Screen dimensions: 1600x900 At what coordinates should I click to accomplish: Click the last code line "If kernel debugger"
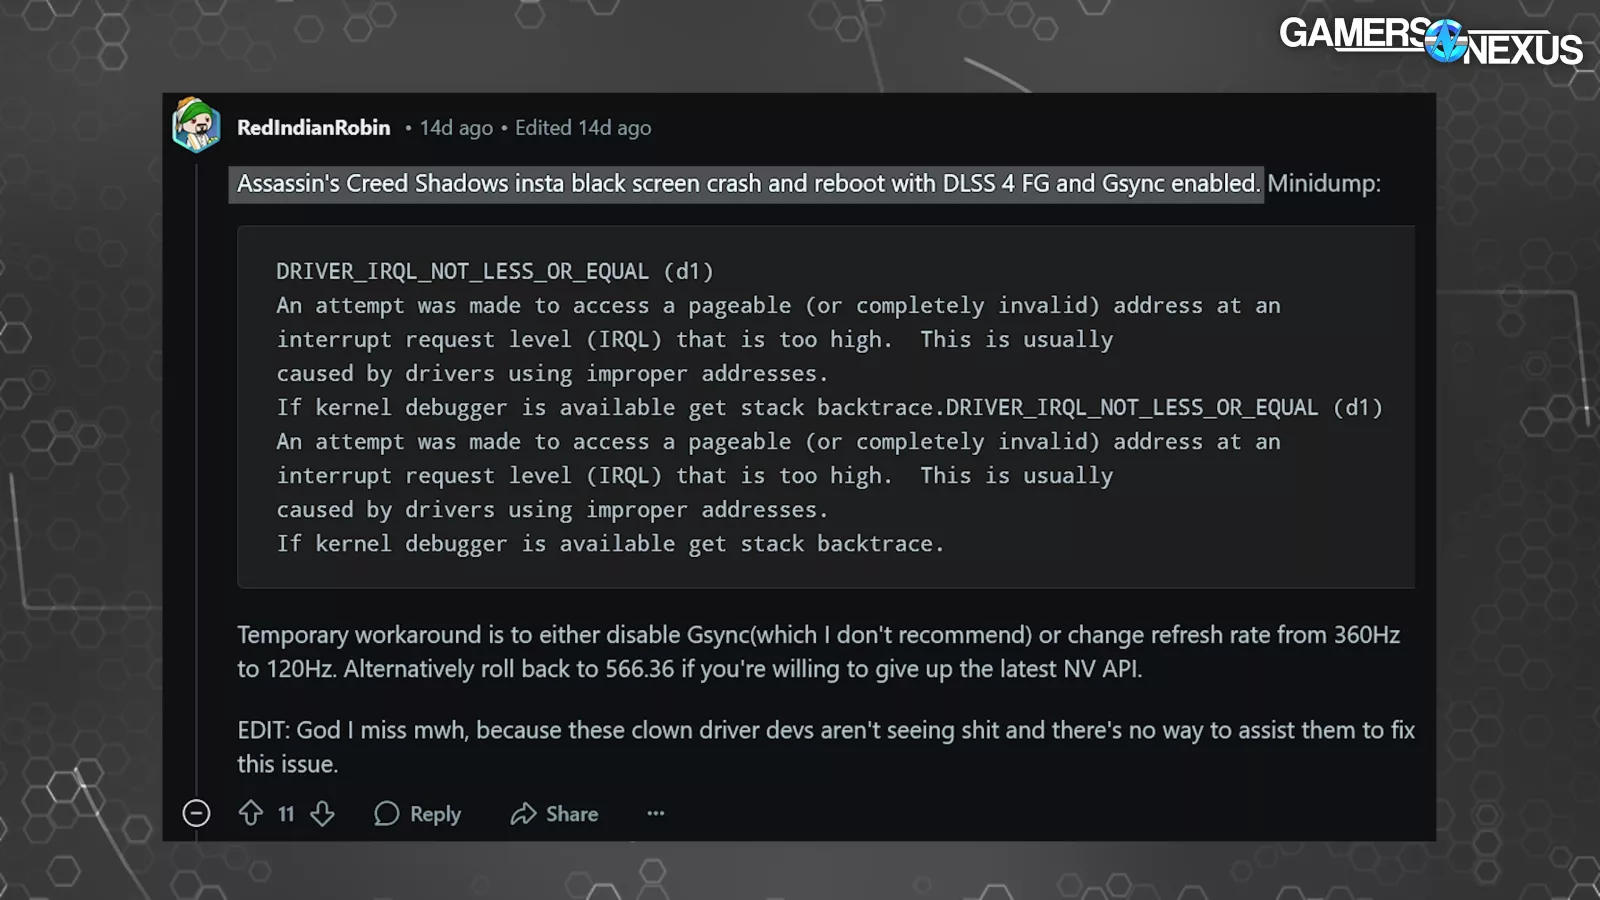[610, 544]
